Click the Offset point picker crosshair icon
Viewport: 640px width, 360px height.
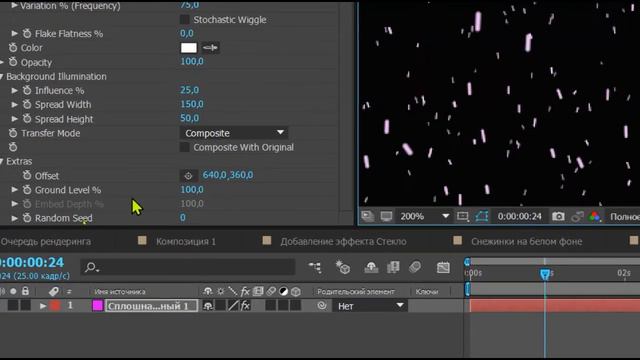click(188, 176)
